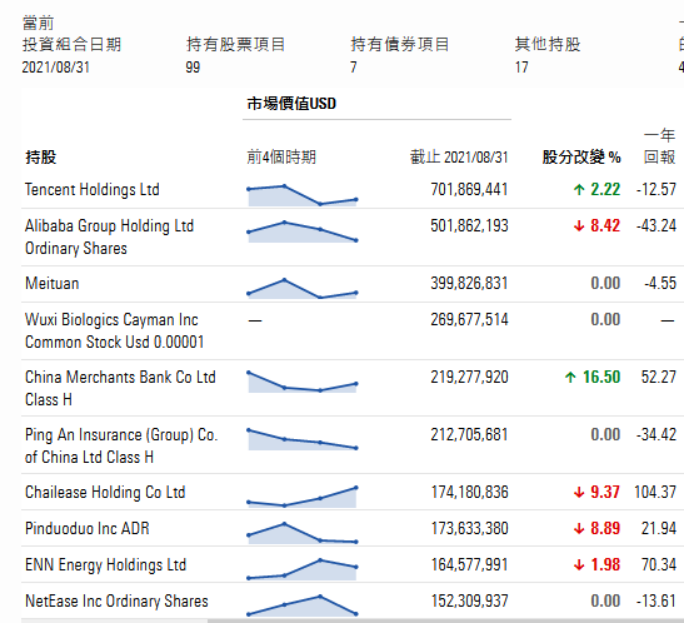Select market value 164,577,991
The height and width of the screenshot is (623, 684).
coord(469,565)
